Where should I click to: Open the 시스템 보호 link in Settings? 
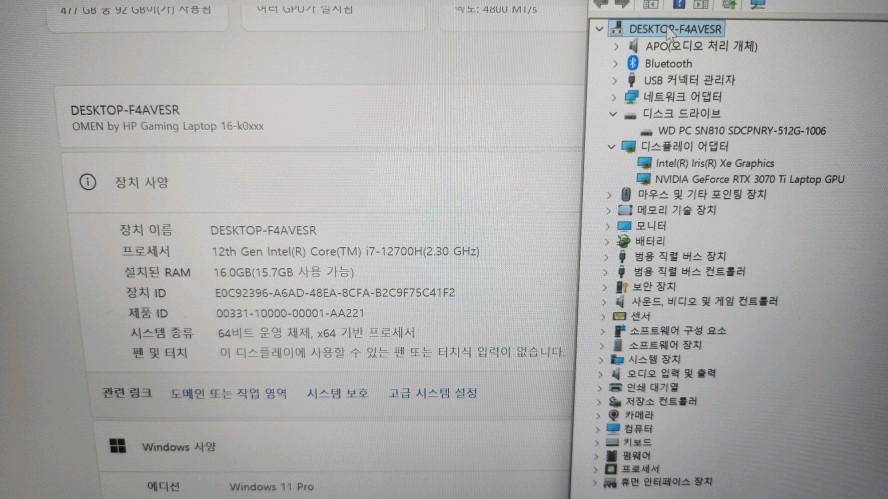(338, 393)
